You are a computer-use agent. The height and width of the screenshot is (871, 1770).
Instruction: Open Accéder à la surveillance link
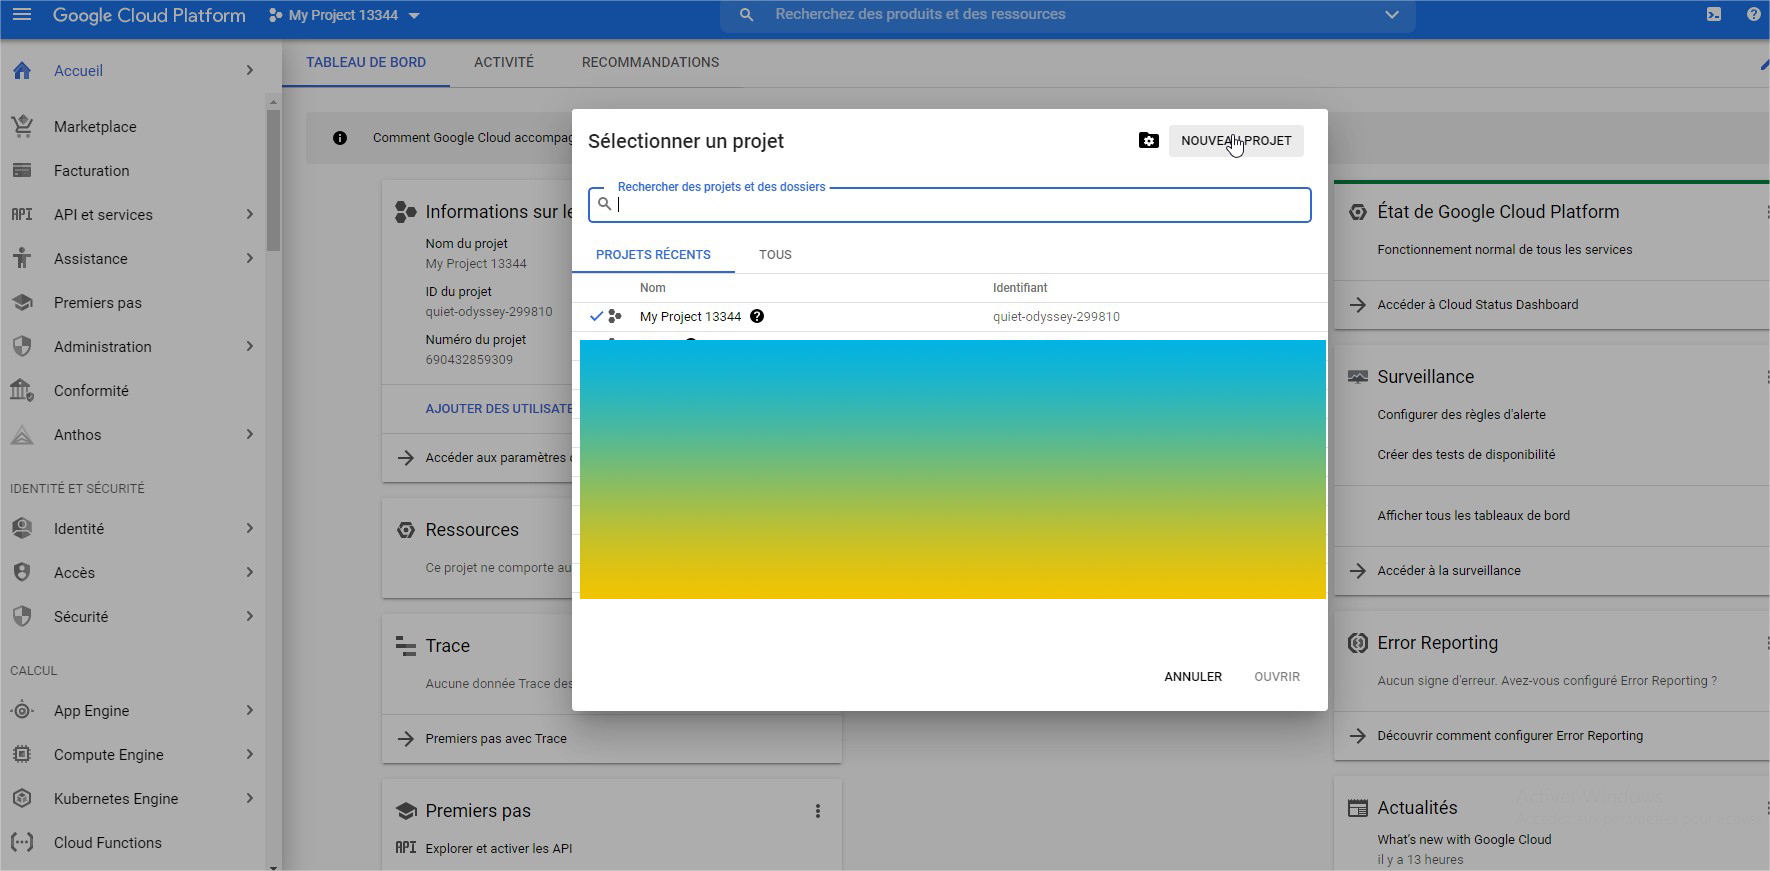pyautogui.click(x=1449, y=571)
